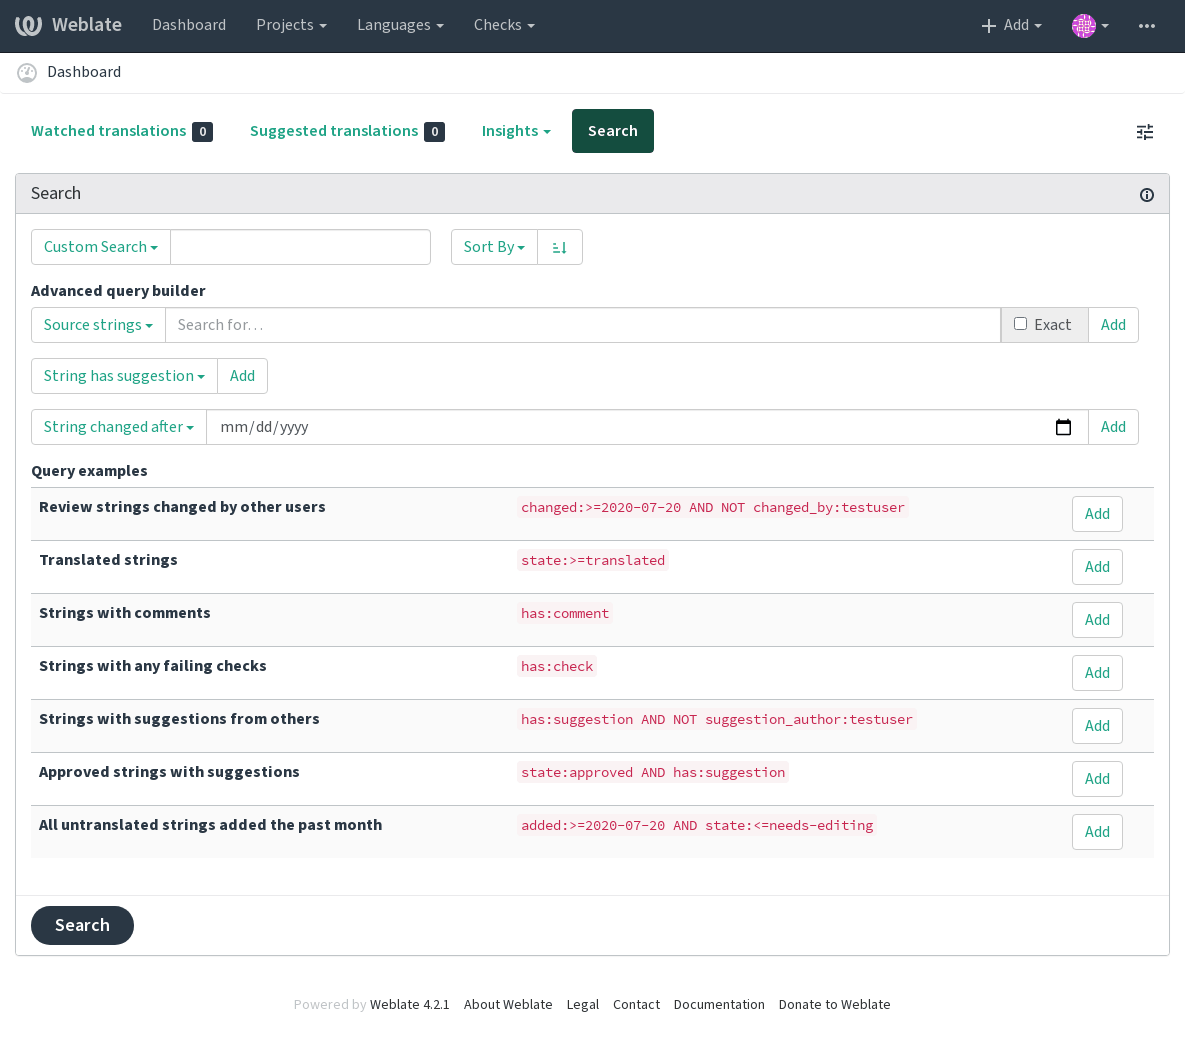
Task: Open the Legal footer link
Action: 583,1005
